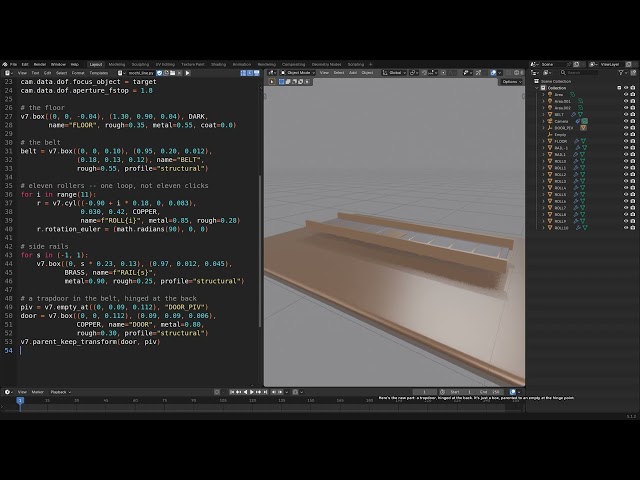640x480 pixels.
Task: Open the timeline Marker menu
Action: tap(38, 392)
